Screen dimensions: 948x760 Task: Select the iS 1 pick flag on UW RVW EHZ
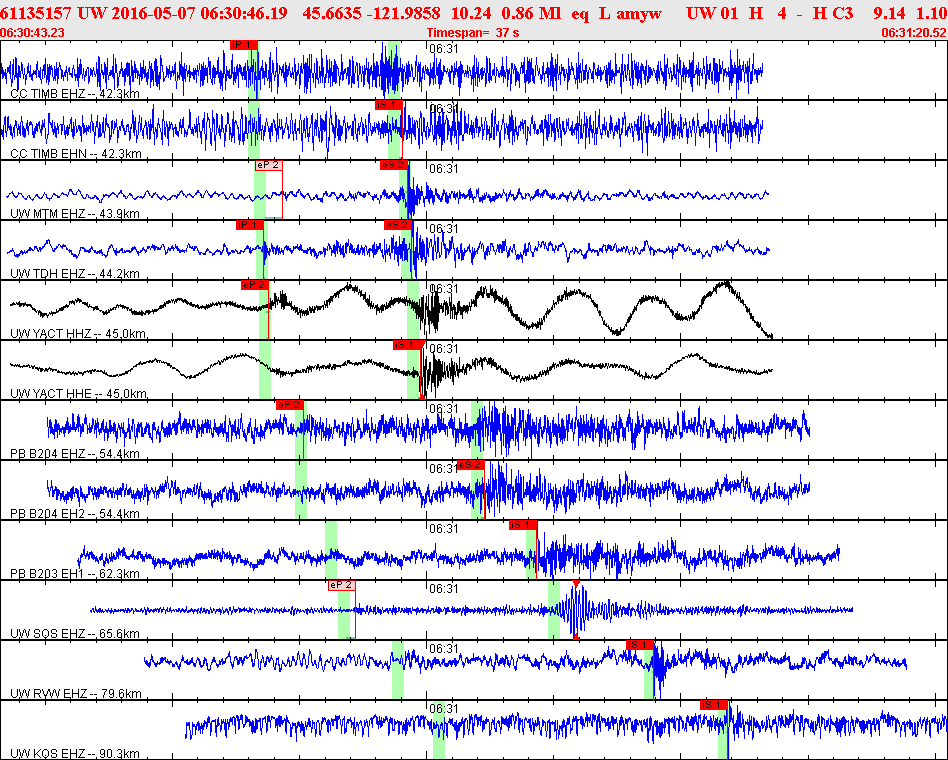tap(640, 645)
